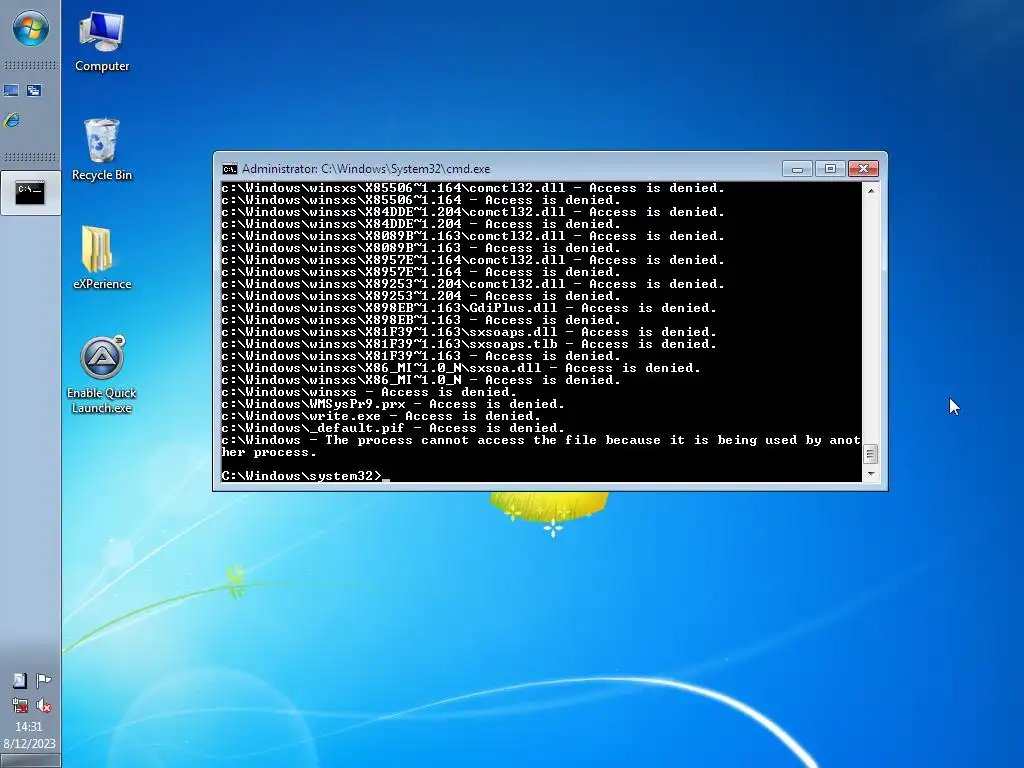Click the tray icon left of flag
The image size is (1024, 768).
[20, 680]
